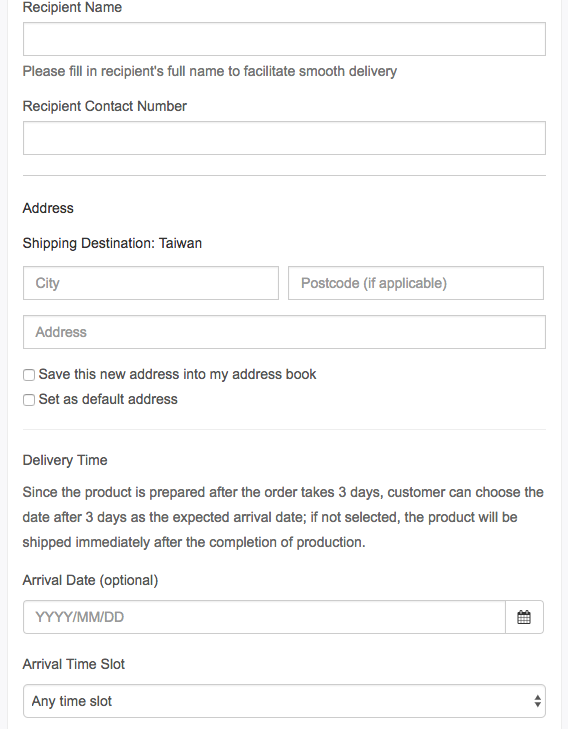Click the Arrival Date (optional) label
The width and height of the screenshot is (568, 729).
coord(90,580)
